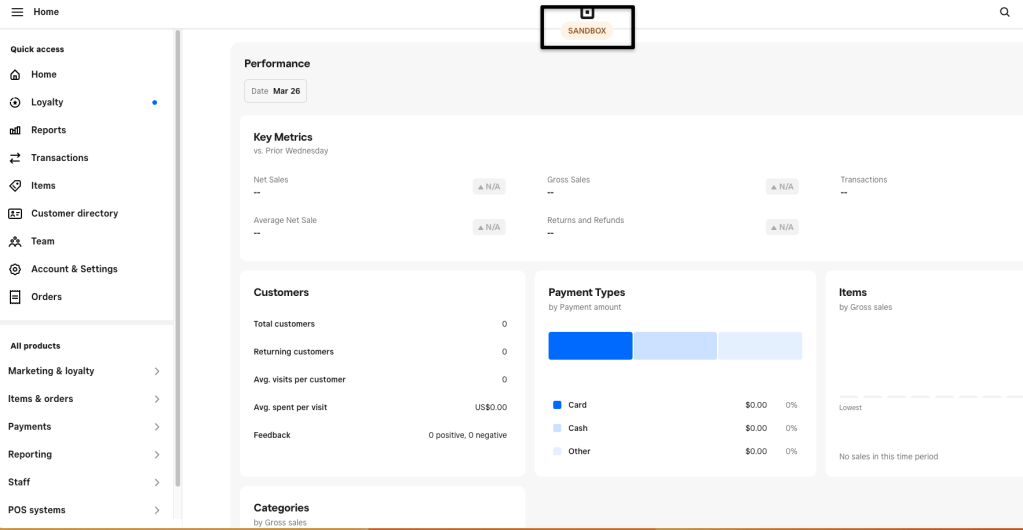Open the Date Mar 26 picker
This screenshot has height=530, width=1023.
click(275, 91)
